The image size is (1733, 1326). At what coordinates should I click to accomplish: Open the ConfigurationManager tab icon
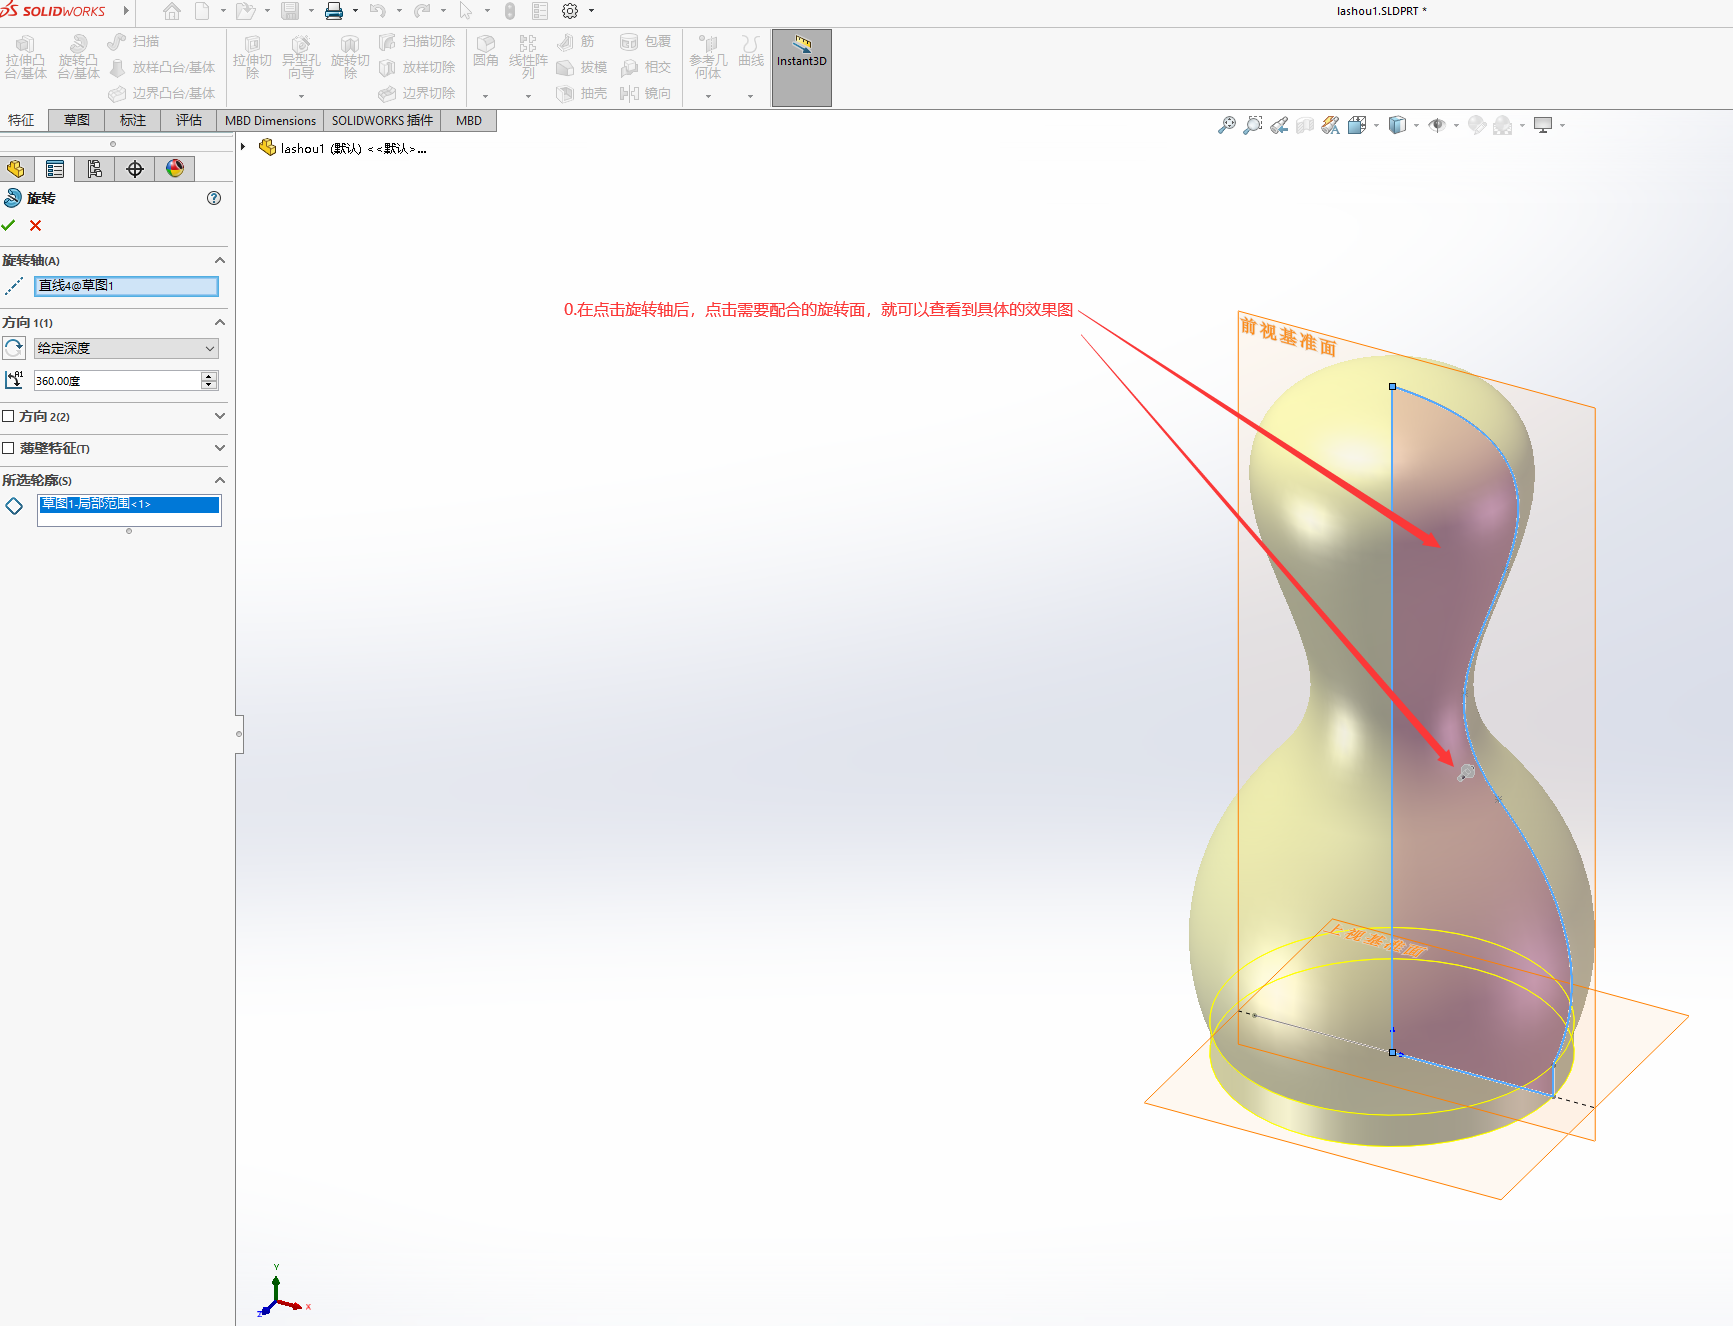click(95, 169)
